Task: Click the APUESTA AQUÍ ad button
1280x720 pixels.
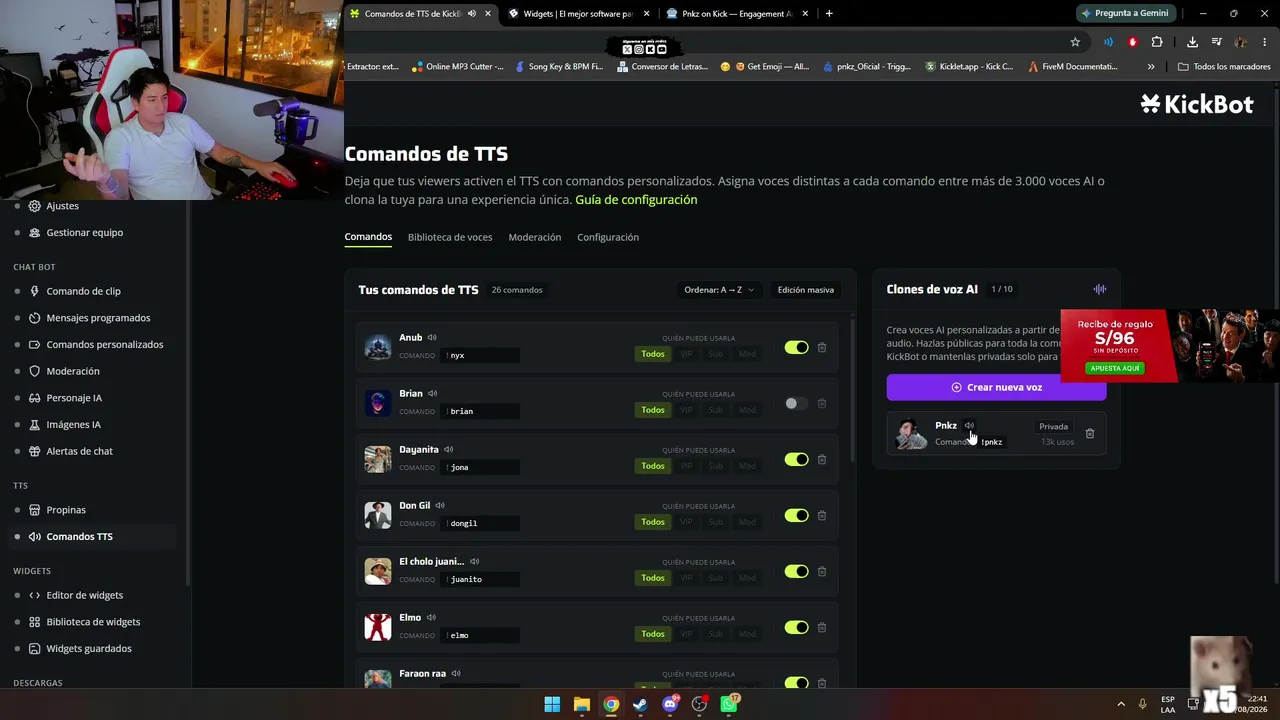Action: coord(1115,368)
